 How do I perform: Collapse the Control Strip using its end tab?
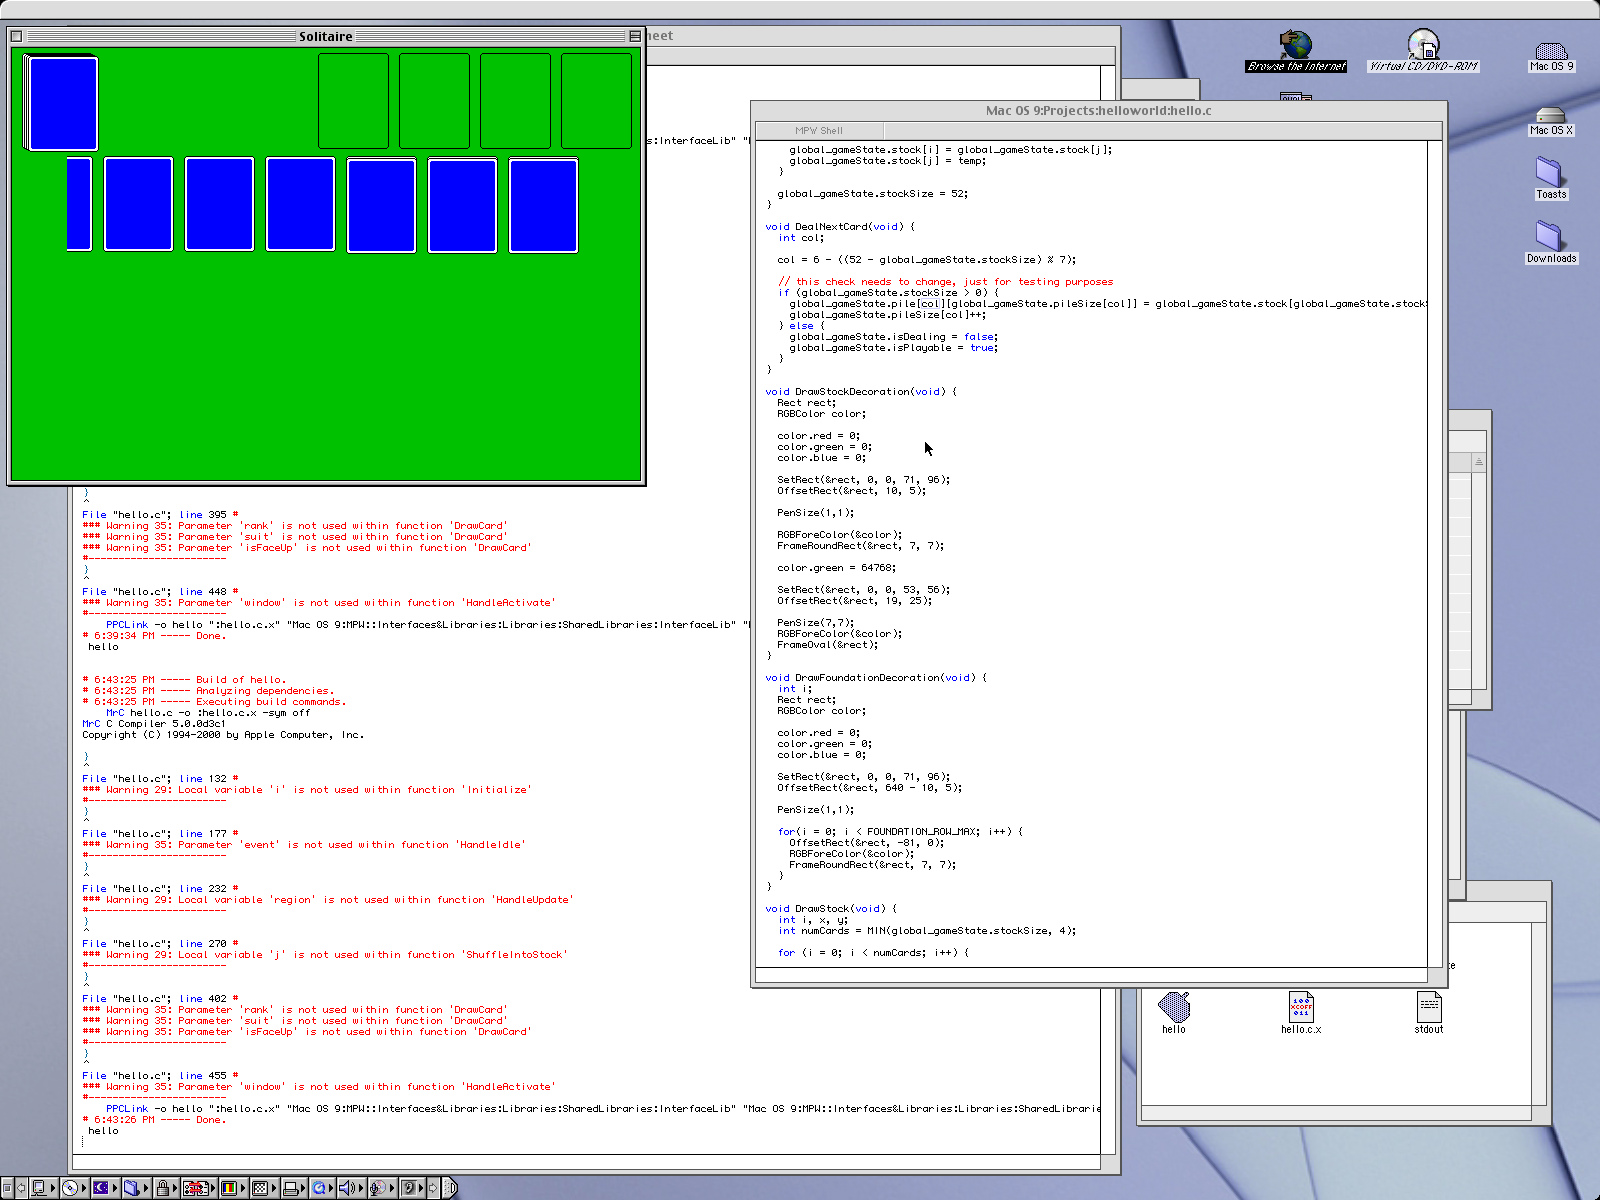click(450, 1188)
